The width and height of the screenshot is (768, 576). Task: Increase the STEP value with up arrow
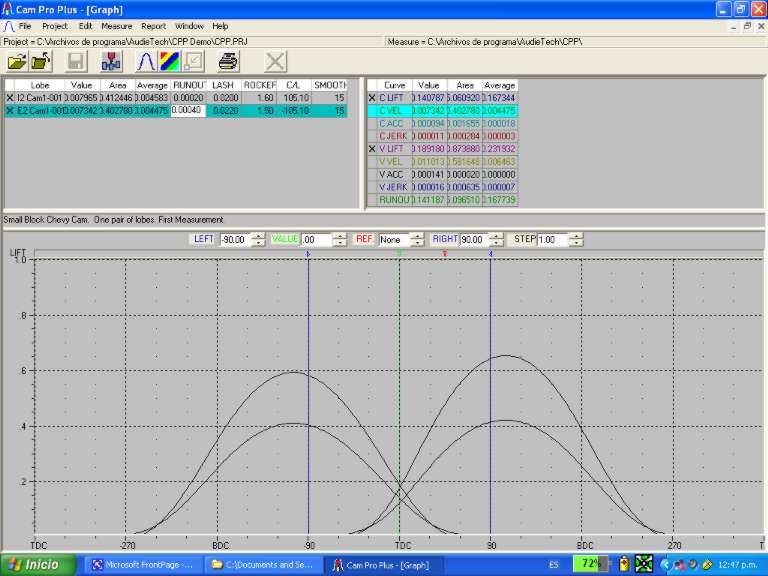577,236
